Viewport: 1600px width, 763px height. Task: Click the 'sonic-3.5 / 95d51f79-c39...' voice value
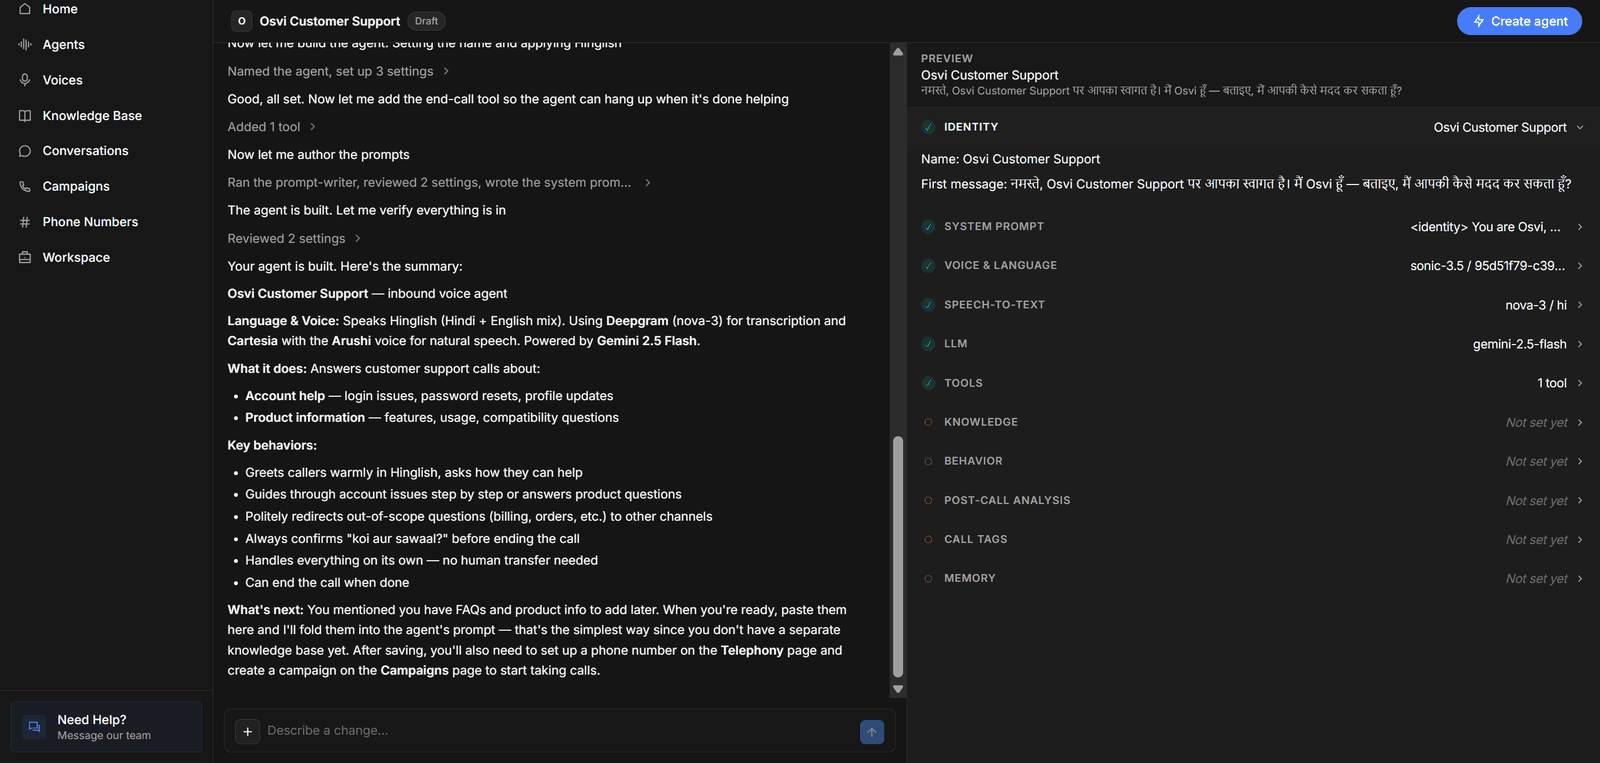(x=1488, y=266)
